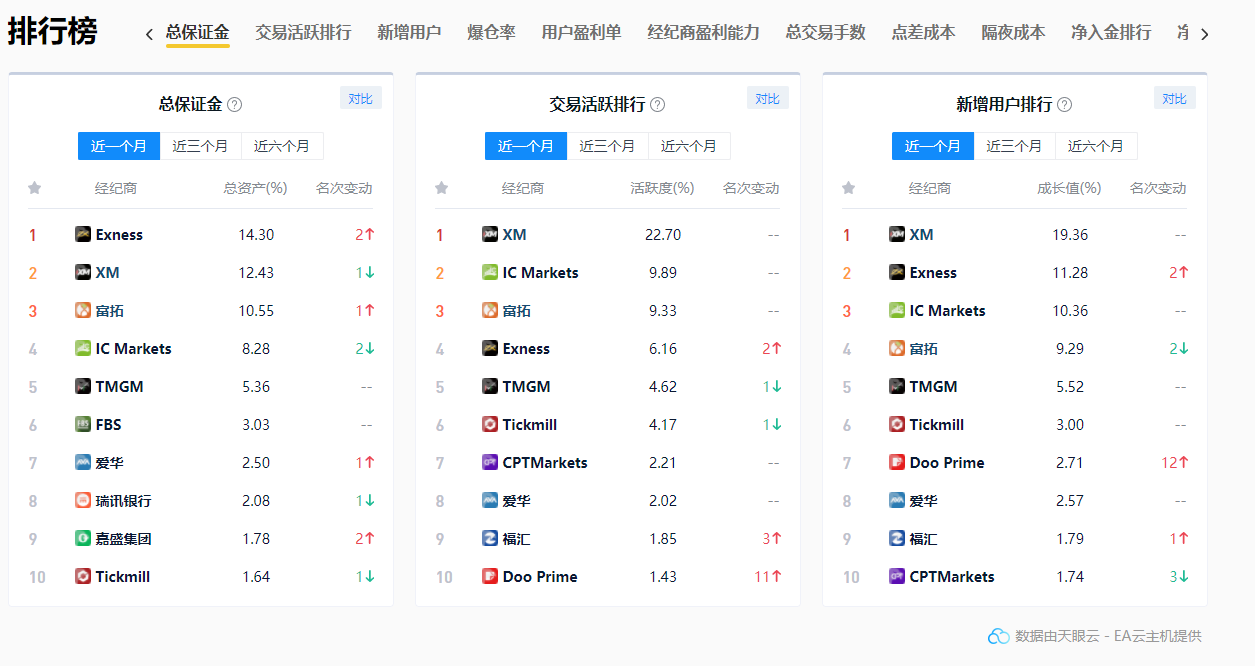Click the 瑞讯银行 broker logo
Image resolution: width=1255 pixels, height=666 pixels.
click(83, 501)
